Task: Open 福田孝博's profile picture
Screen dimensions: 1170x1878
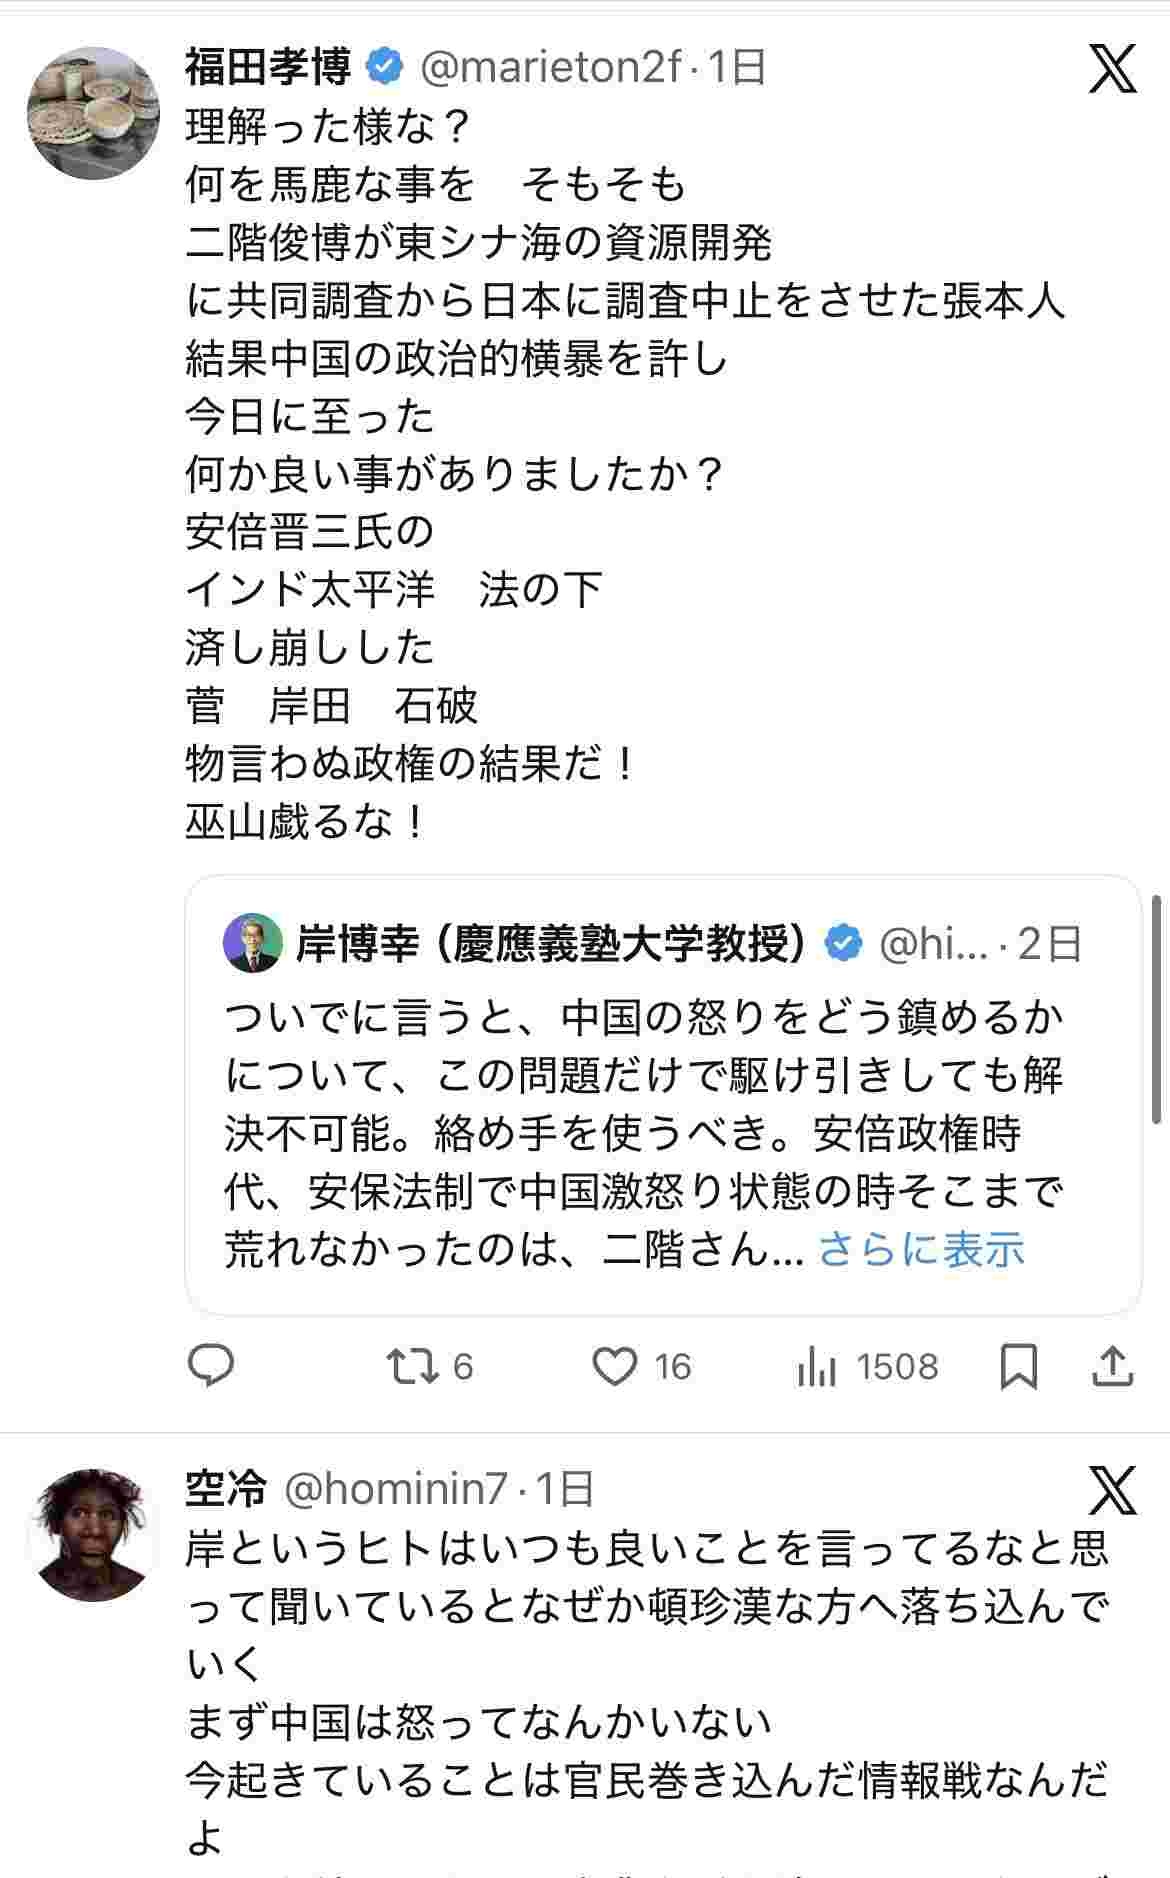Action: (x=93, y=112)
